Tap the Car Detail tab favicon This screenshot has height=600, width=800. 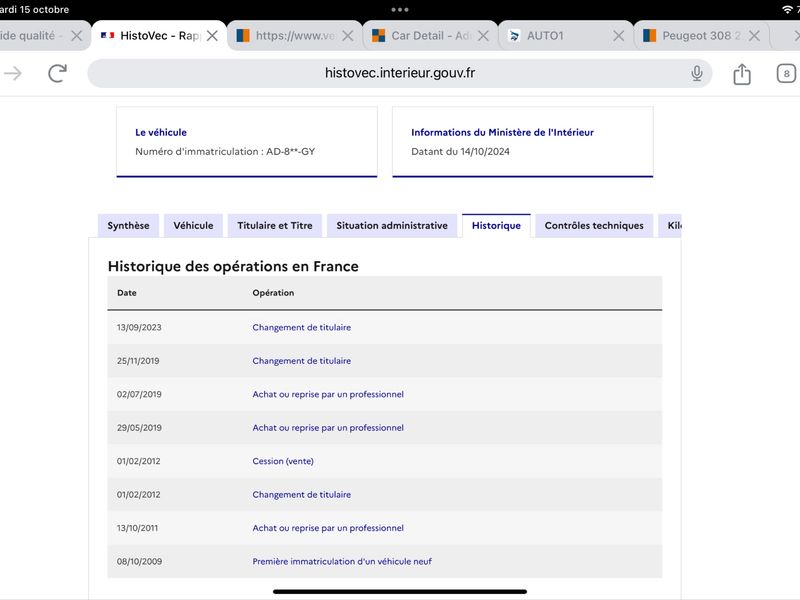click(378, 36)
